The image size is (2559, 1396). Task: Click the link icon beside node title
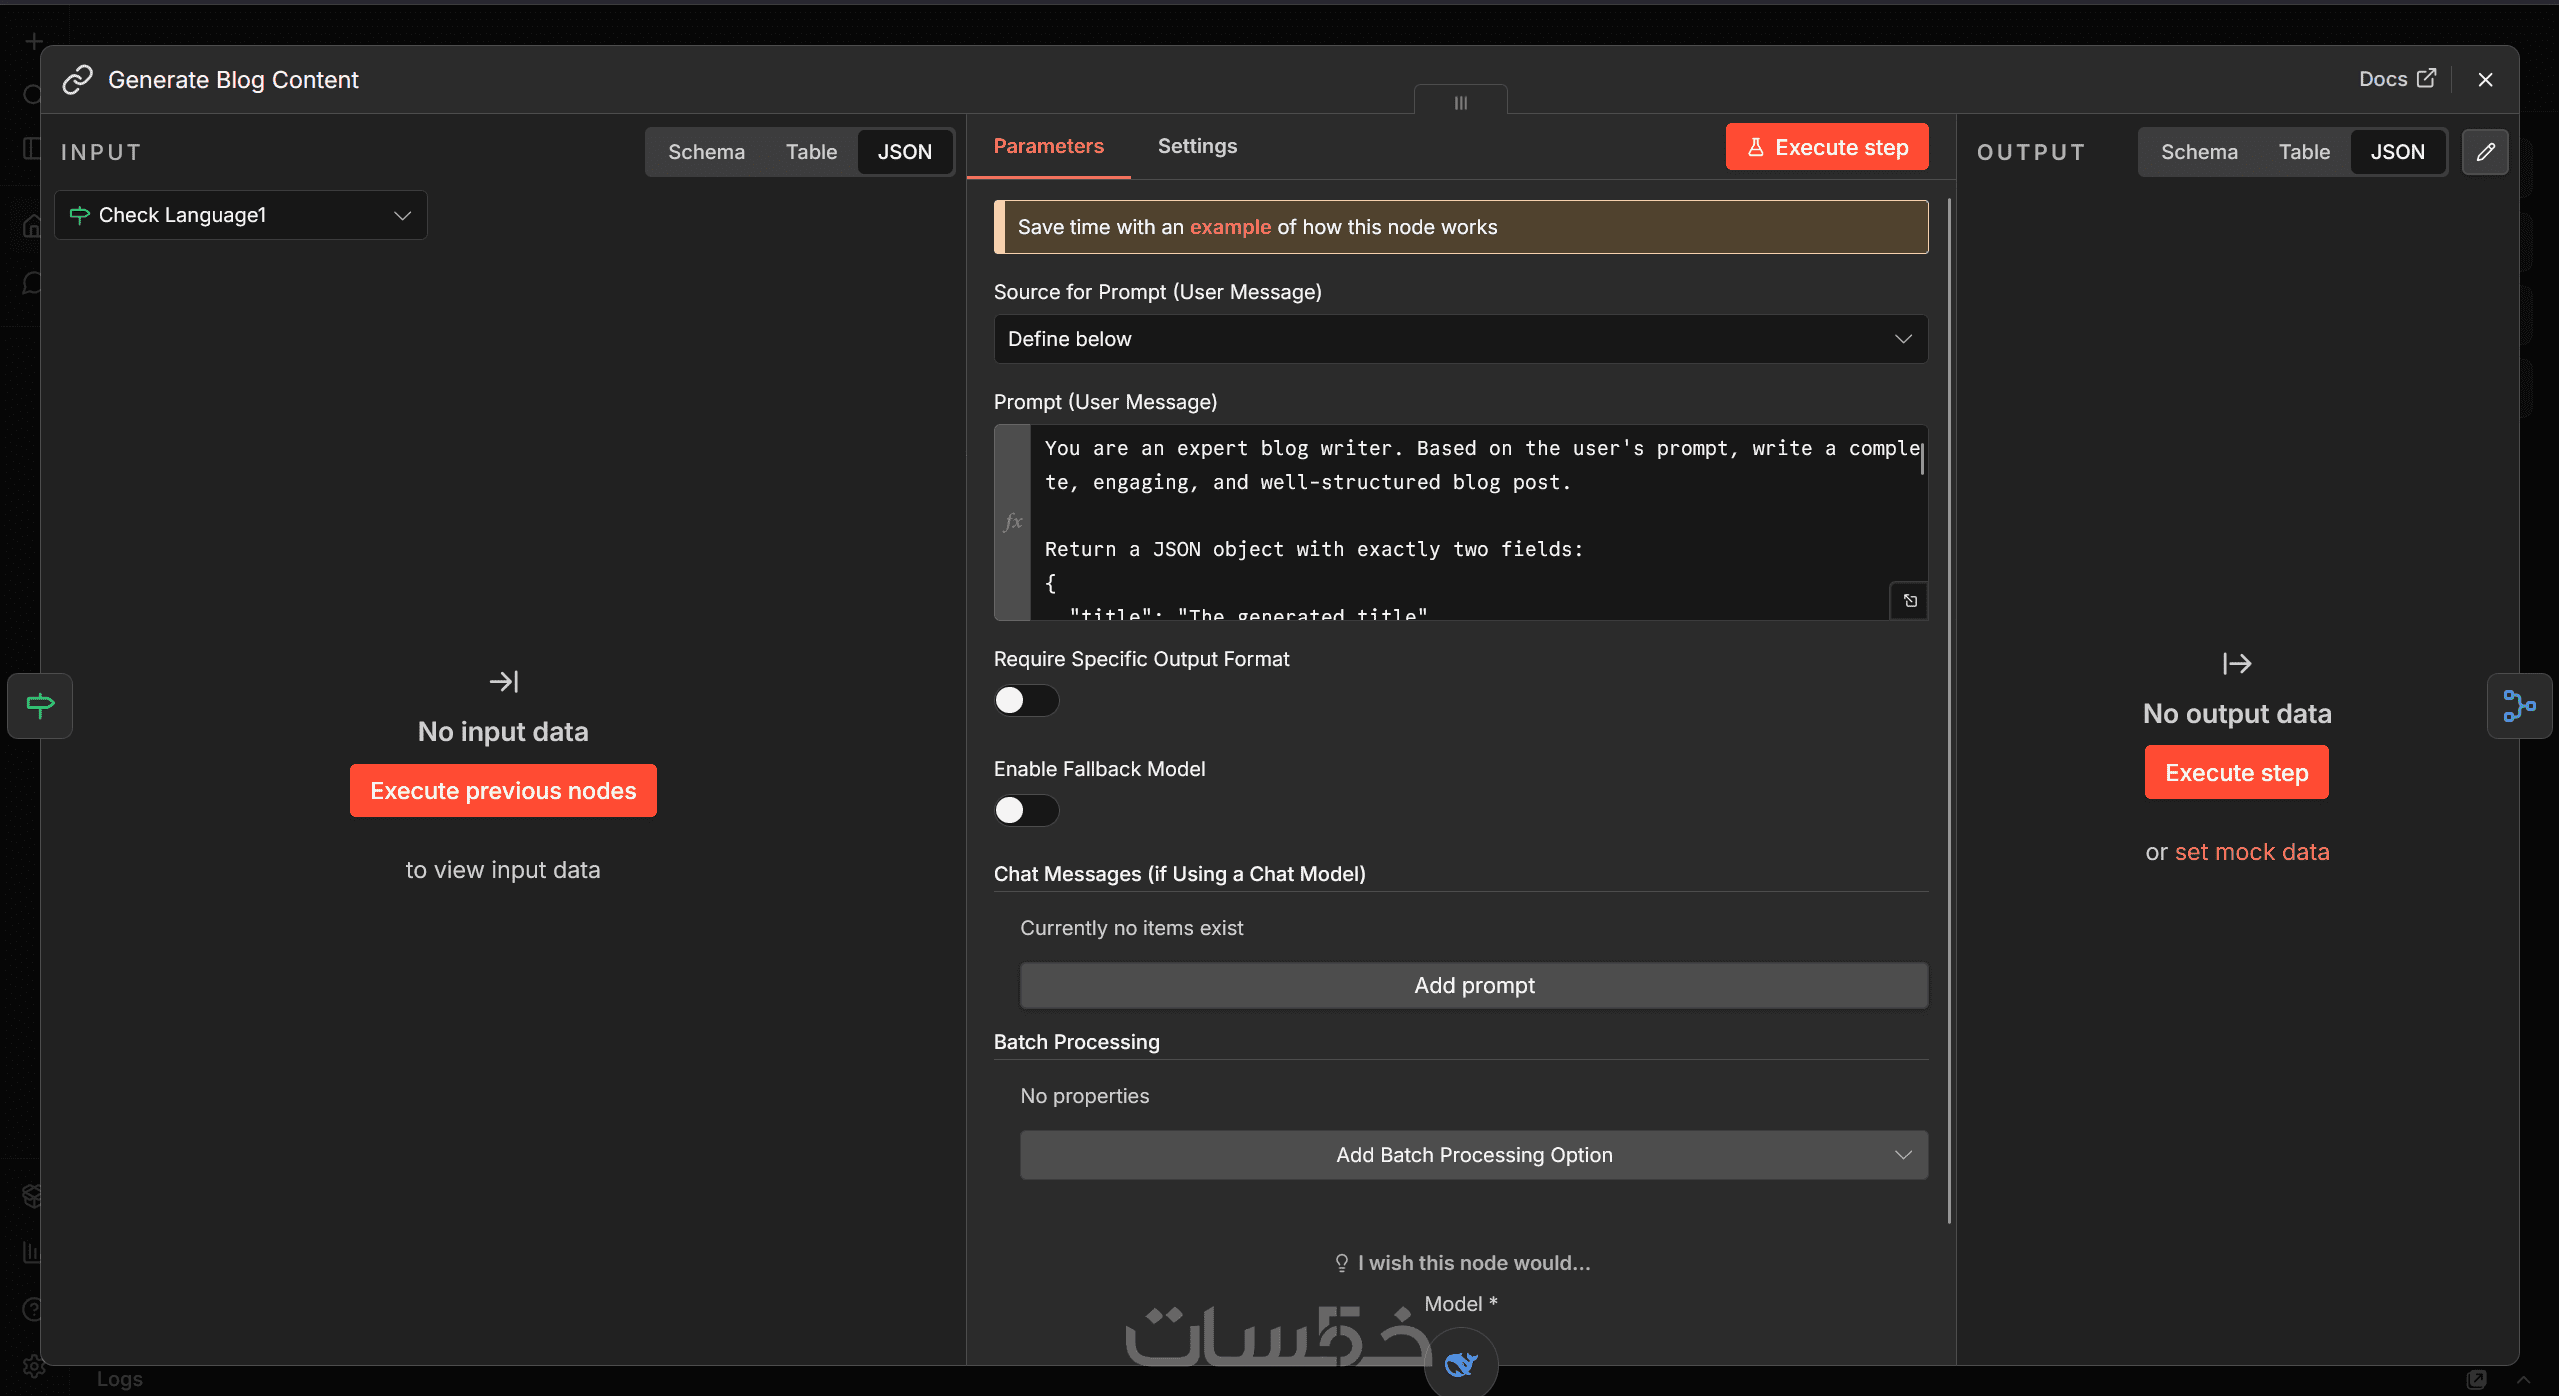click(77, 79)
